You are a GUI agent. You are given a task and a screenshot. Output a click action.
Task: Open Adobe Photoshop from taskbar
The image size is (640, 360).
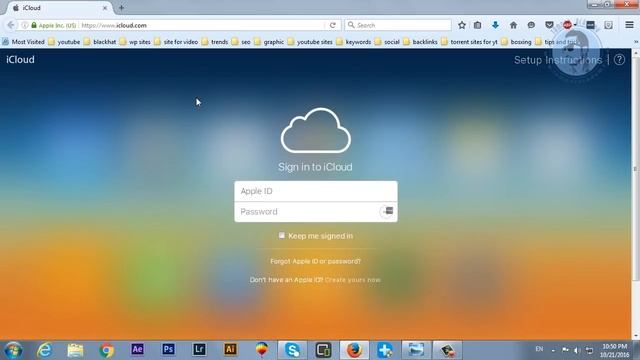pyautogui.click(x=168, y=349)
